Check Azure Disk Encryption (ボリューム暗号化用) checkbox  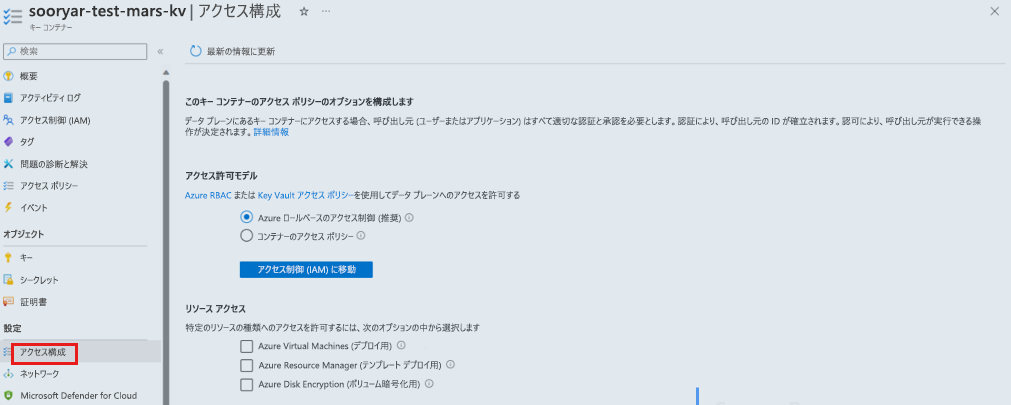click(246, 384)
